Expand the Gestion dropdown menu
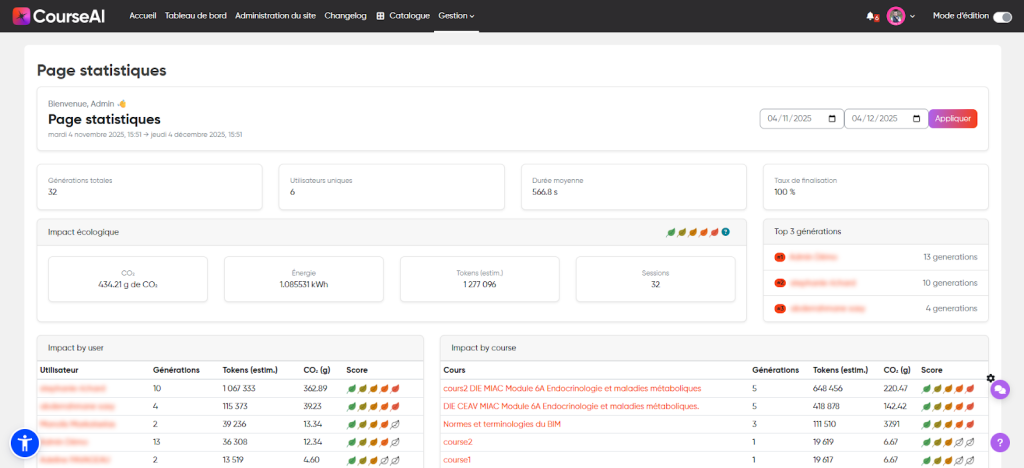Image resolution: width=1024 pixels, height=468 pixels. point(456,16)
